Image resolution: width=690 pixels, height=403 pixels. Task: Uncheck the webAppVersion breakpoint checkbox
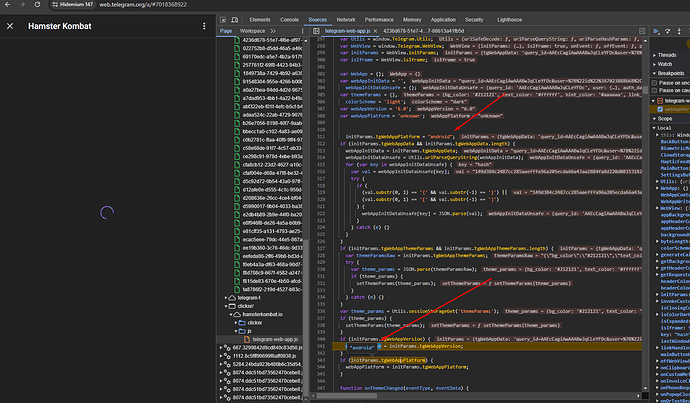(660, 109)
